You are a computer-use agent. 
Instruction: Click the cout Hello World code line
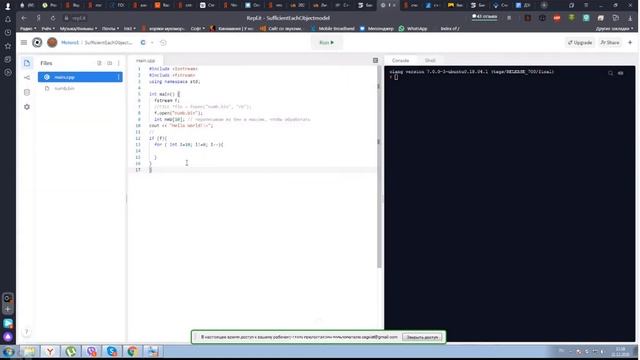coord(181,126)
